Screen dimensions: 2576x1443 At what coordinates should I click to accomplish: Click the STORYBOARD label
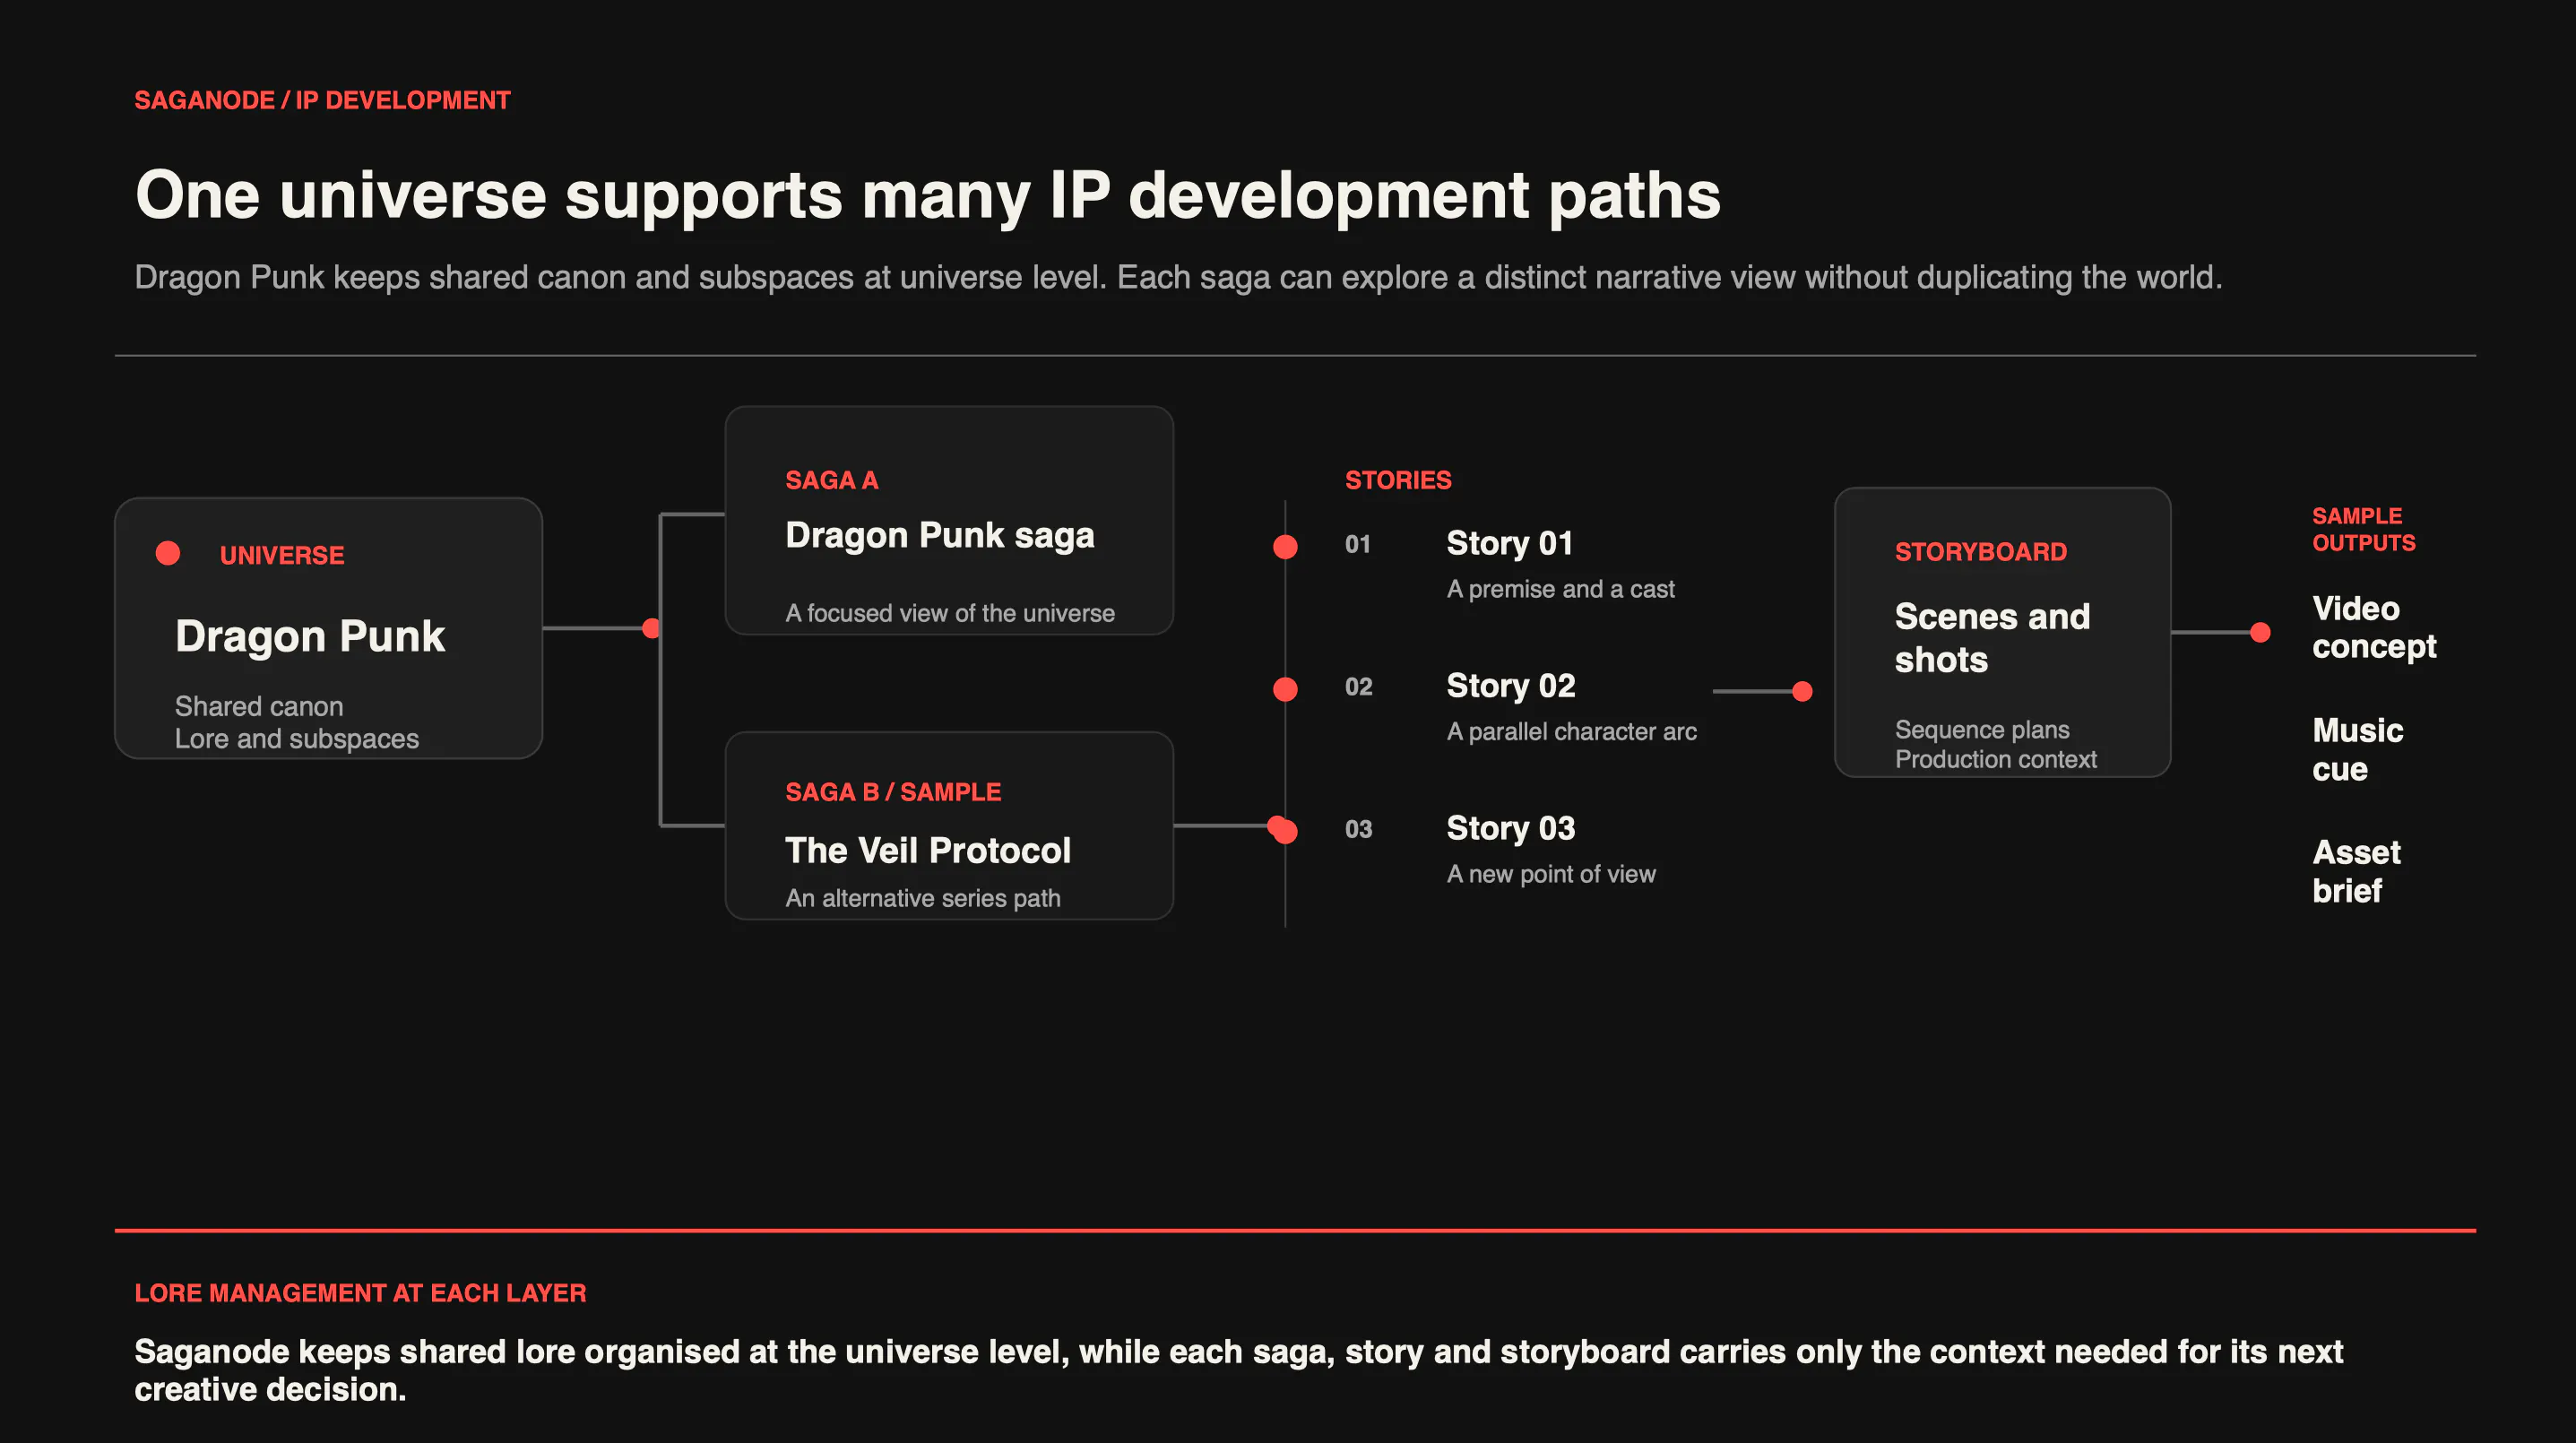(1980, 552)
